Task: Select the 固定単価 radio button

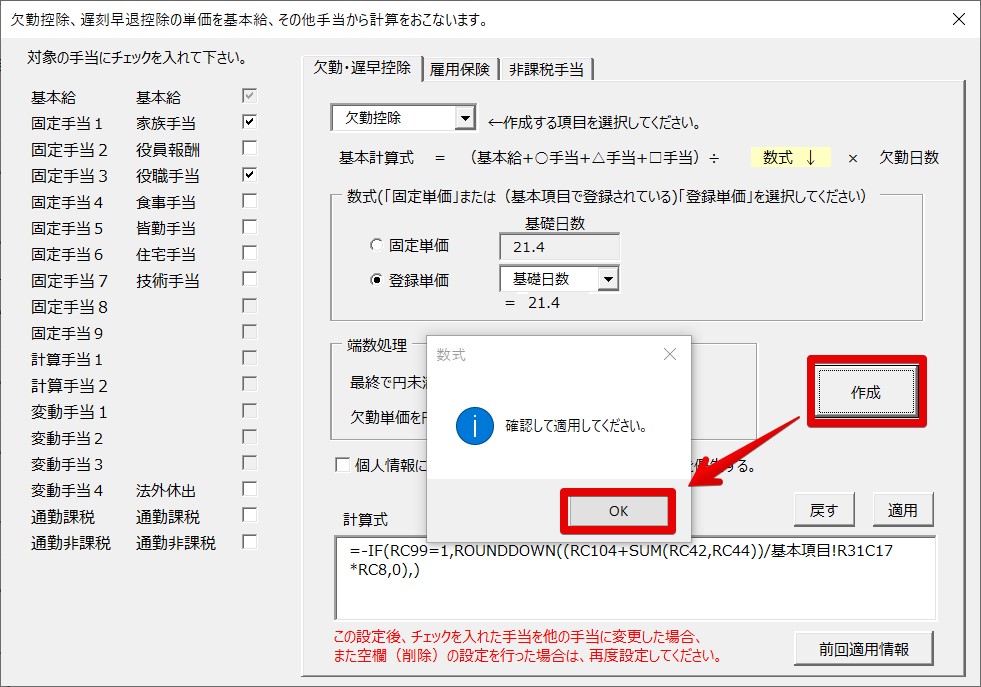Action: [377, 245]
